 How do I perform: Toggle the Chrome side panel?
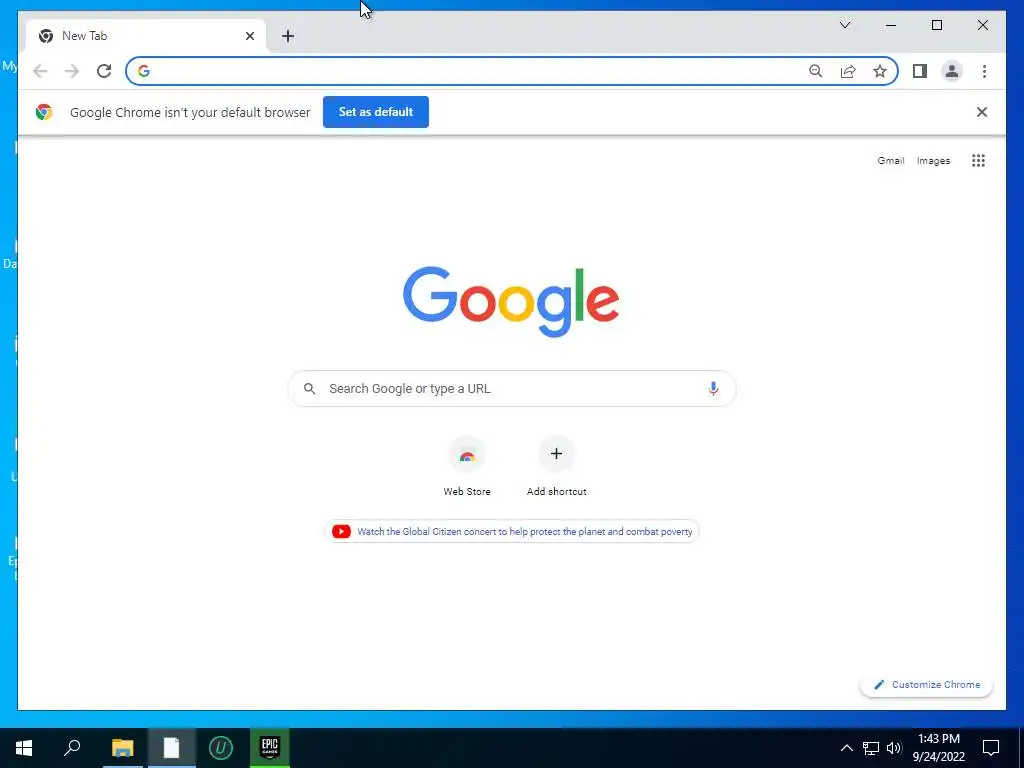click(920, 71)
